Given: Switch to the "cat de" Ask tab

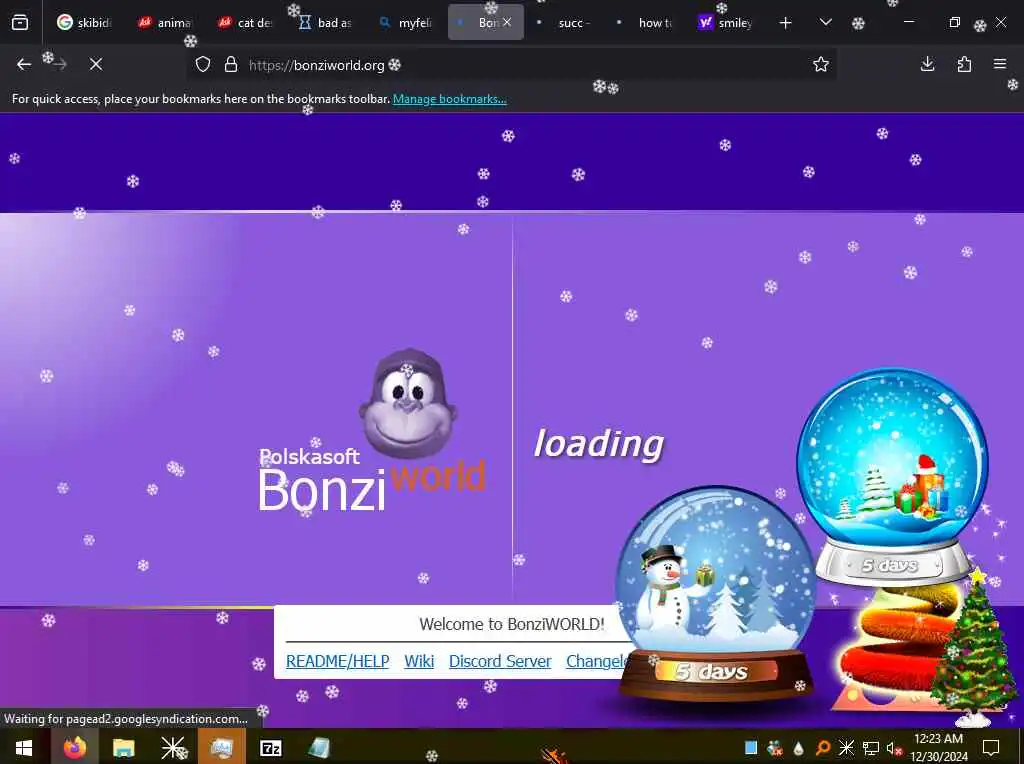Looking at the screenshot, I should point(246,23).
